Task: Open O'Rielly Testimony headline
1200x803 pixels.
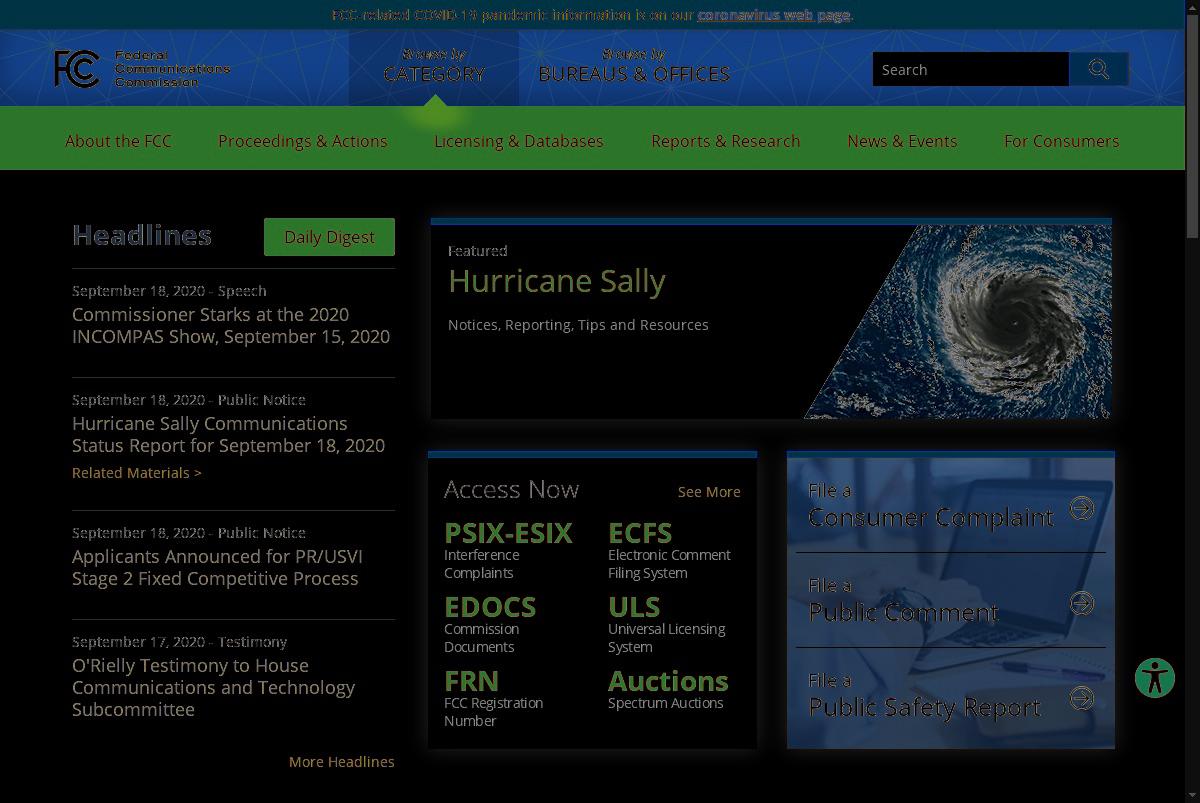Action: (x=214, y=687)
